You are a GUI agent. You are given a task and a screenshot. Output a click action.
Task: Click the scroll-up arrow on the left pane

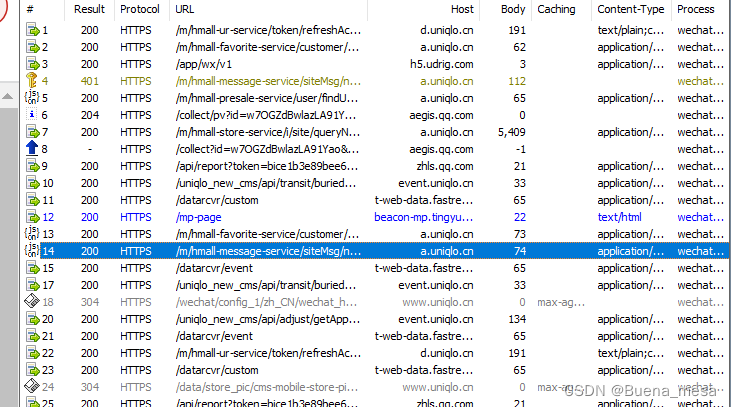click(7, 96)
